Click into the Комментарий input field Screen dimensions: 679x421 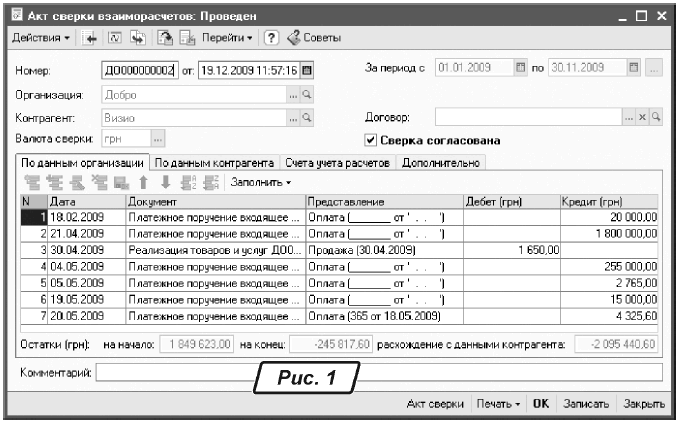(x=378, y=373)
